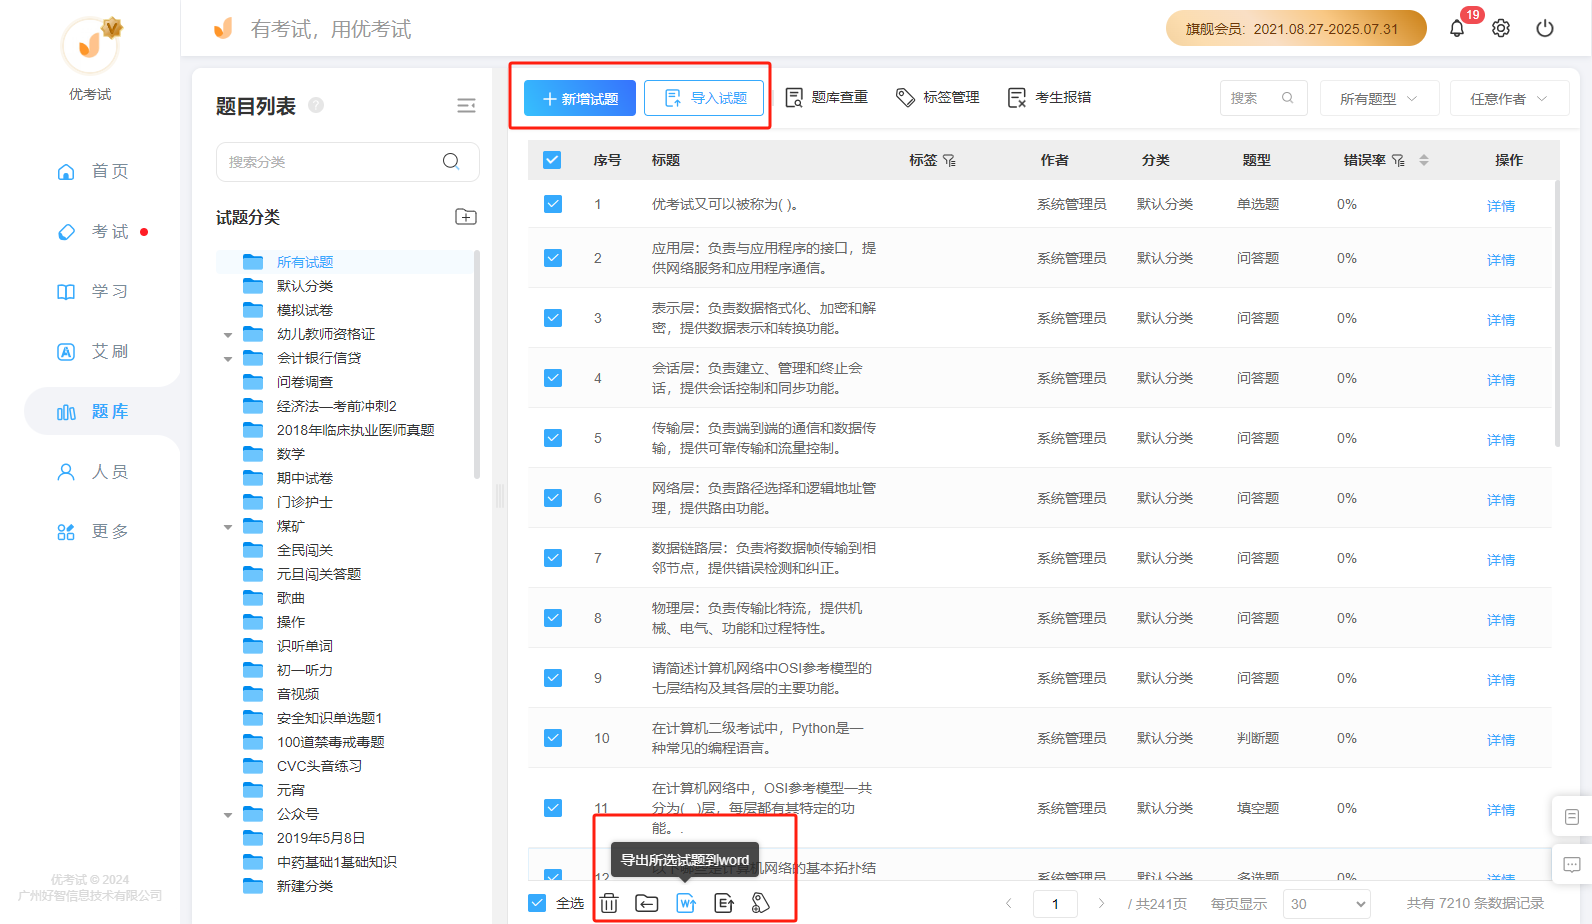Toggle the bottom 全选 checkbox

click(537, 903)
